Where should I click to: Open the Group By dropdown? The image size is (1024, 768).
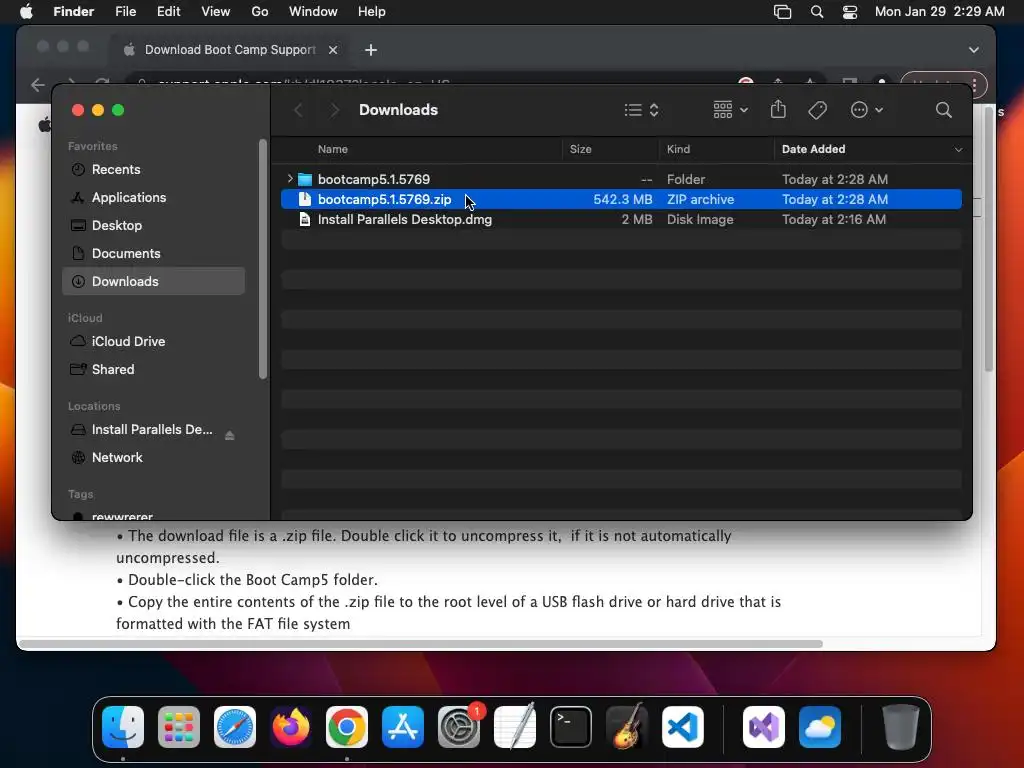pos(730,110)
